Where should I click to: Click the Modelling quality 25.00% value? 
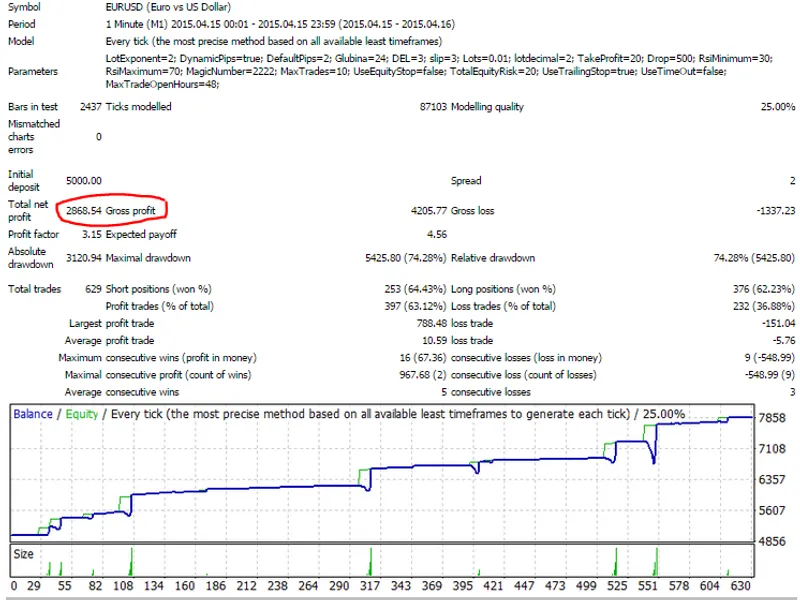[x=778, y=107]
